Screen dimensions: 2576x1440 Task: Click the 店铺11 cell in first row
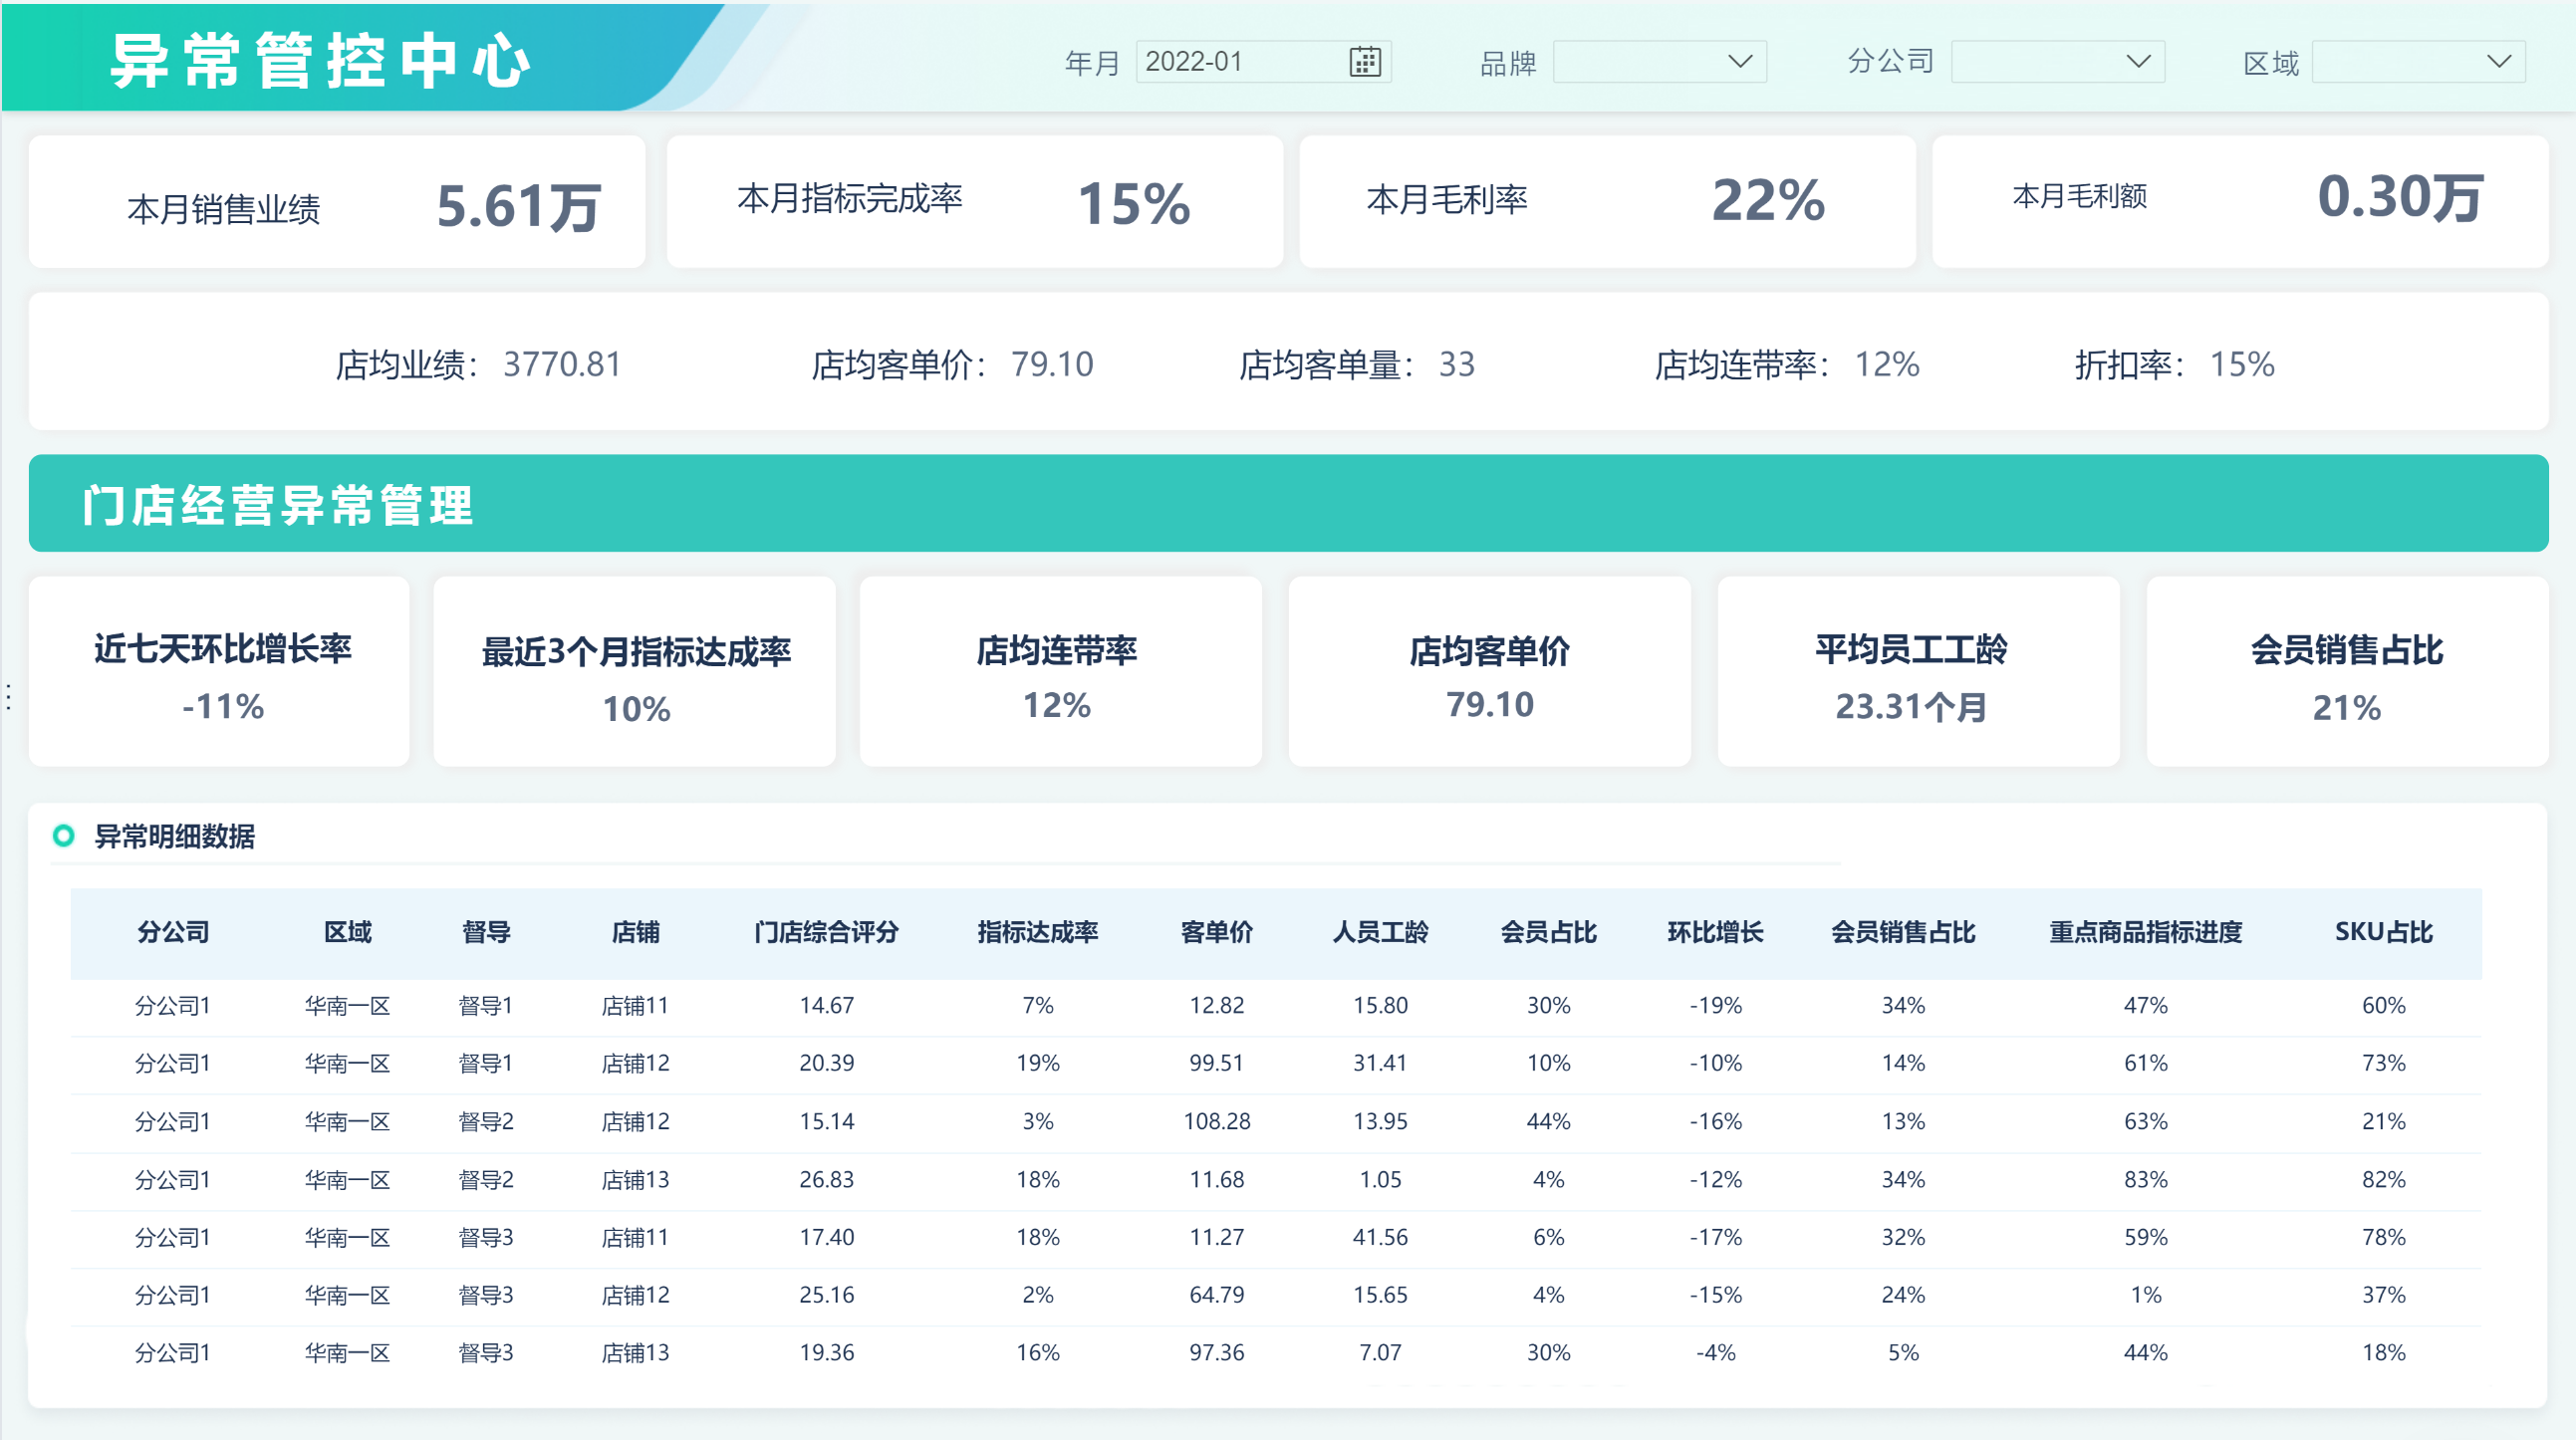635,1006
